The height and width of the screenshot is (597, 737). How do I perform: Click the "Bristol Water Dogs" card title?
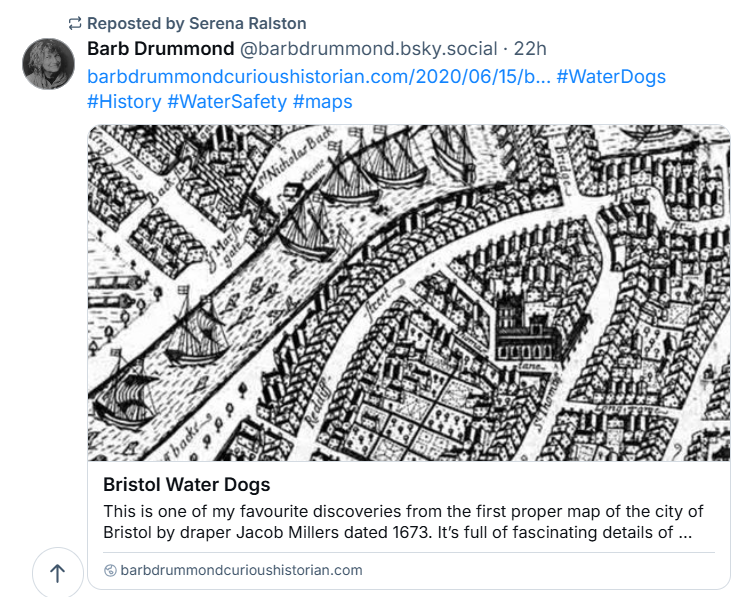(x=186, y=485)
